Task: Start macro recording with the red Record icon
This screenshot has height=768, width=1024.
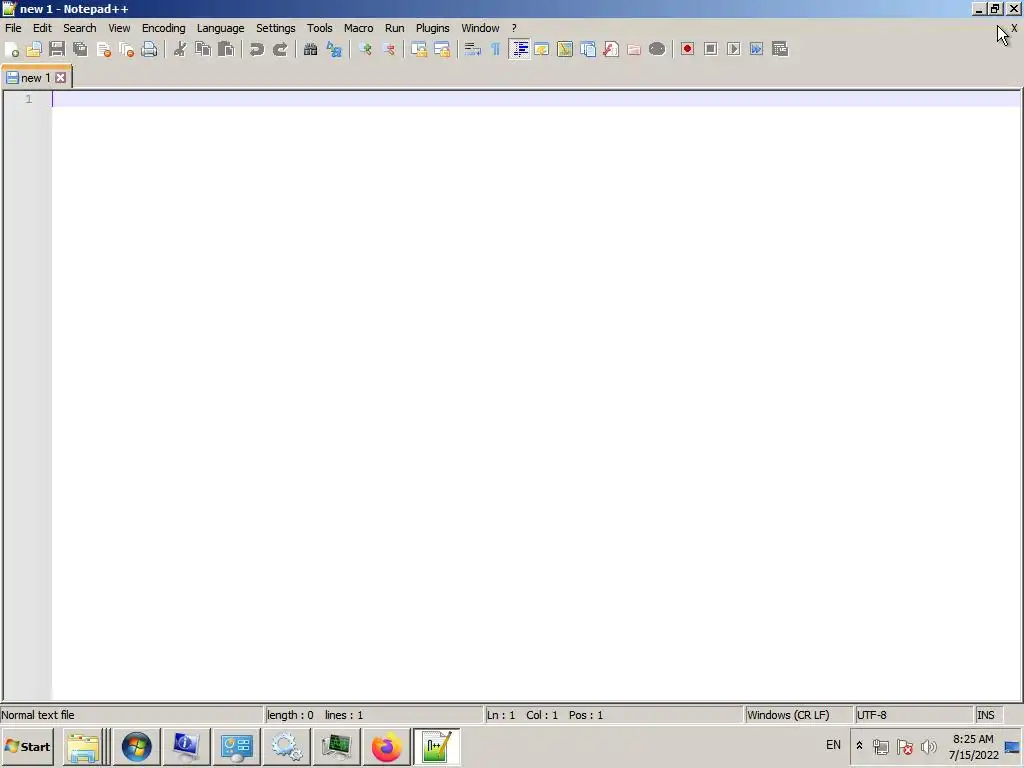Action: click(687, 50)
